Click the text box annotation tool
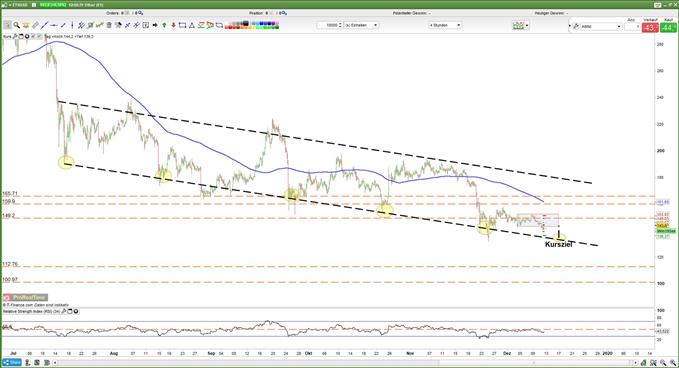 [146, 25]
